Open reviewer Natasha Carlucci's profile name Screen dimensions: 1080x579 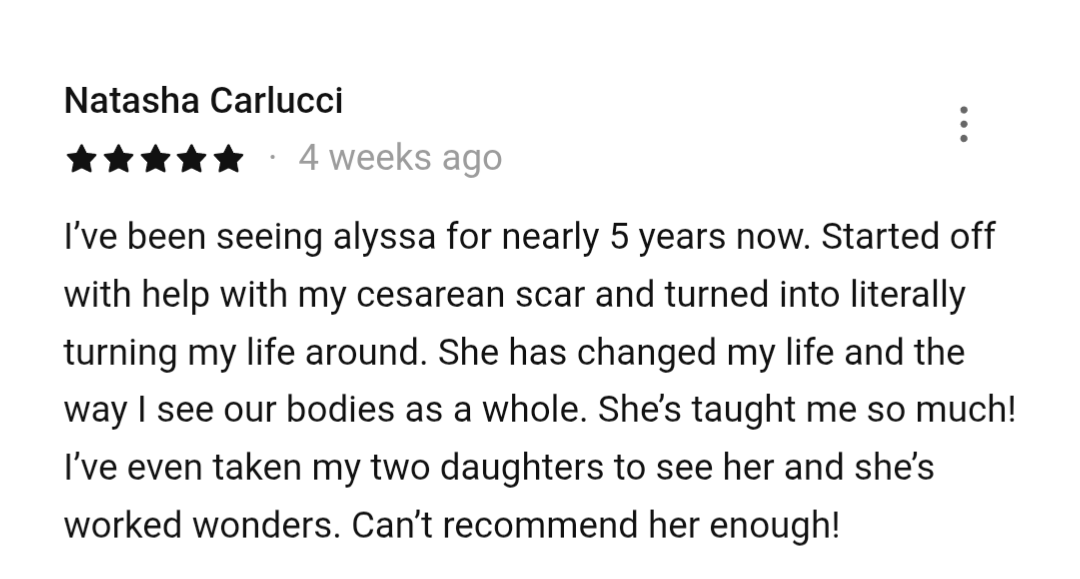pyautogui.click(x=203, y=101)
